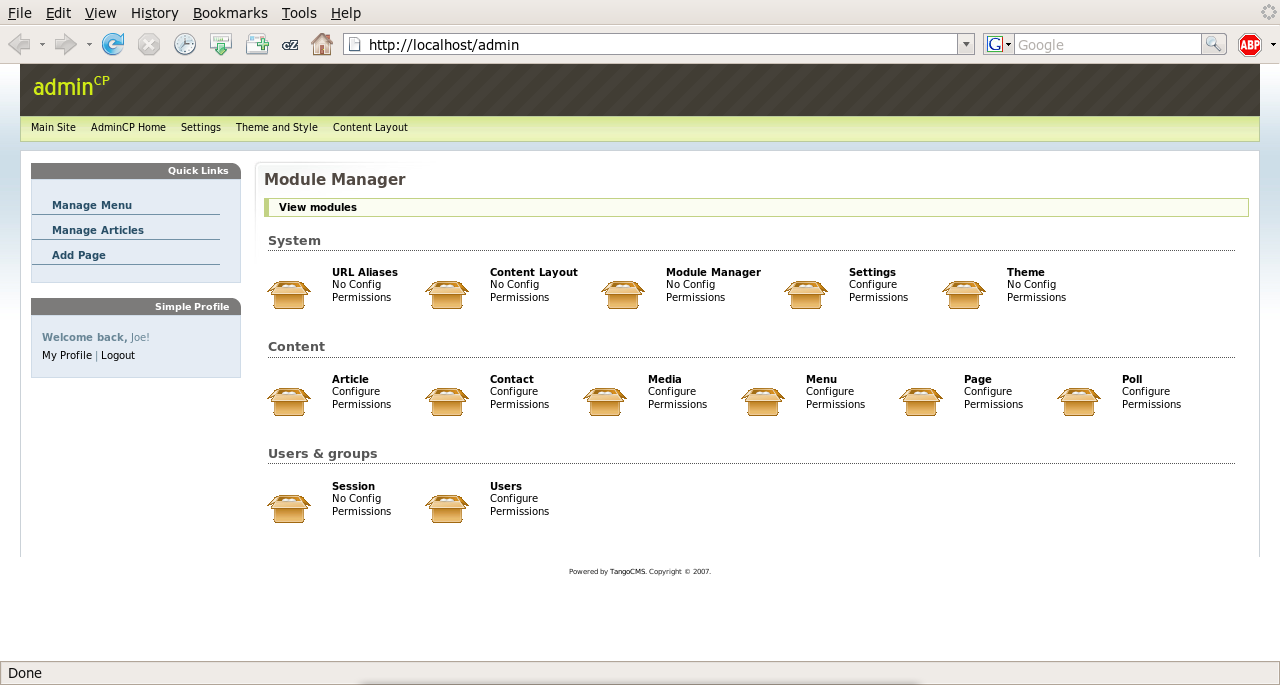Click Configure under the Poll module
The image size is (1280, 685).
point(1146,392)
